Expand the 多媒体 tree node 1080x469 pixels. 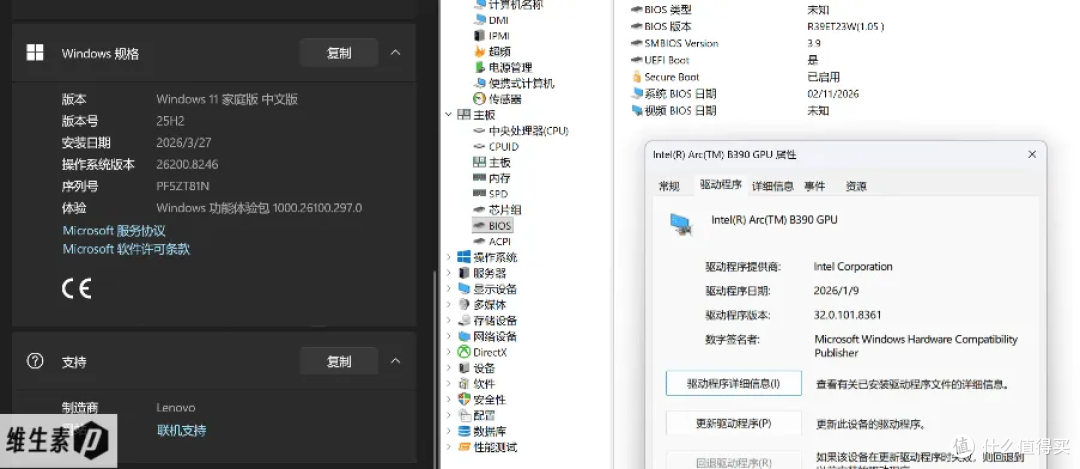[448, 304]
